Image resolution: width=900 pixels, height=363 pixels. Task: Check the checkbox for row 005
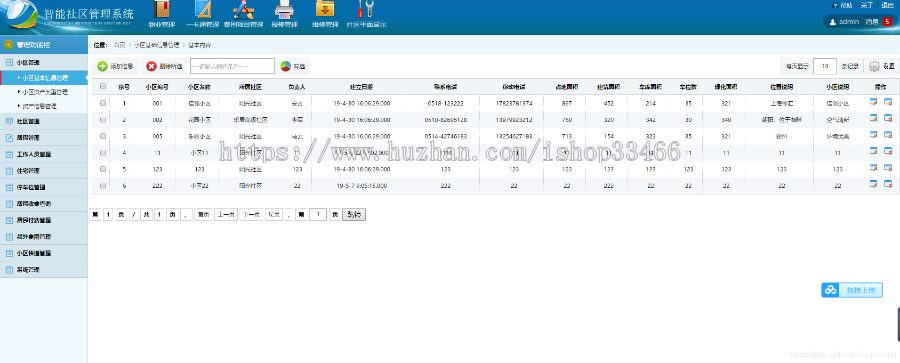pyautogui.click(x=103, y=136)
